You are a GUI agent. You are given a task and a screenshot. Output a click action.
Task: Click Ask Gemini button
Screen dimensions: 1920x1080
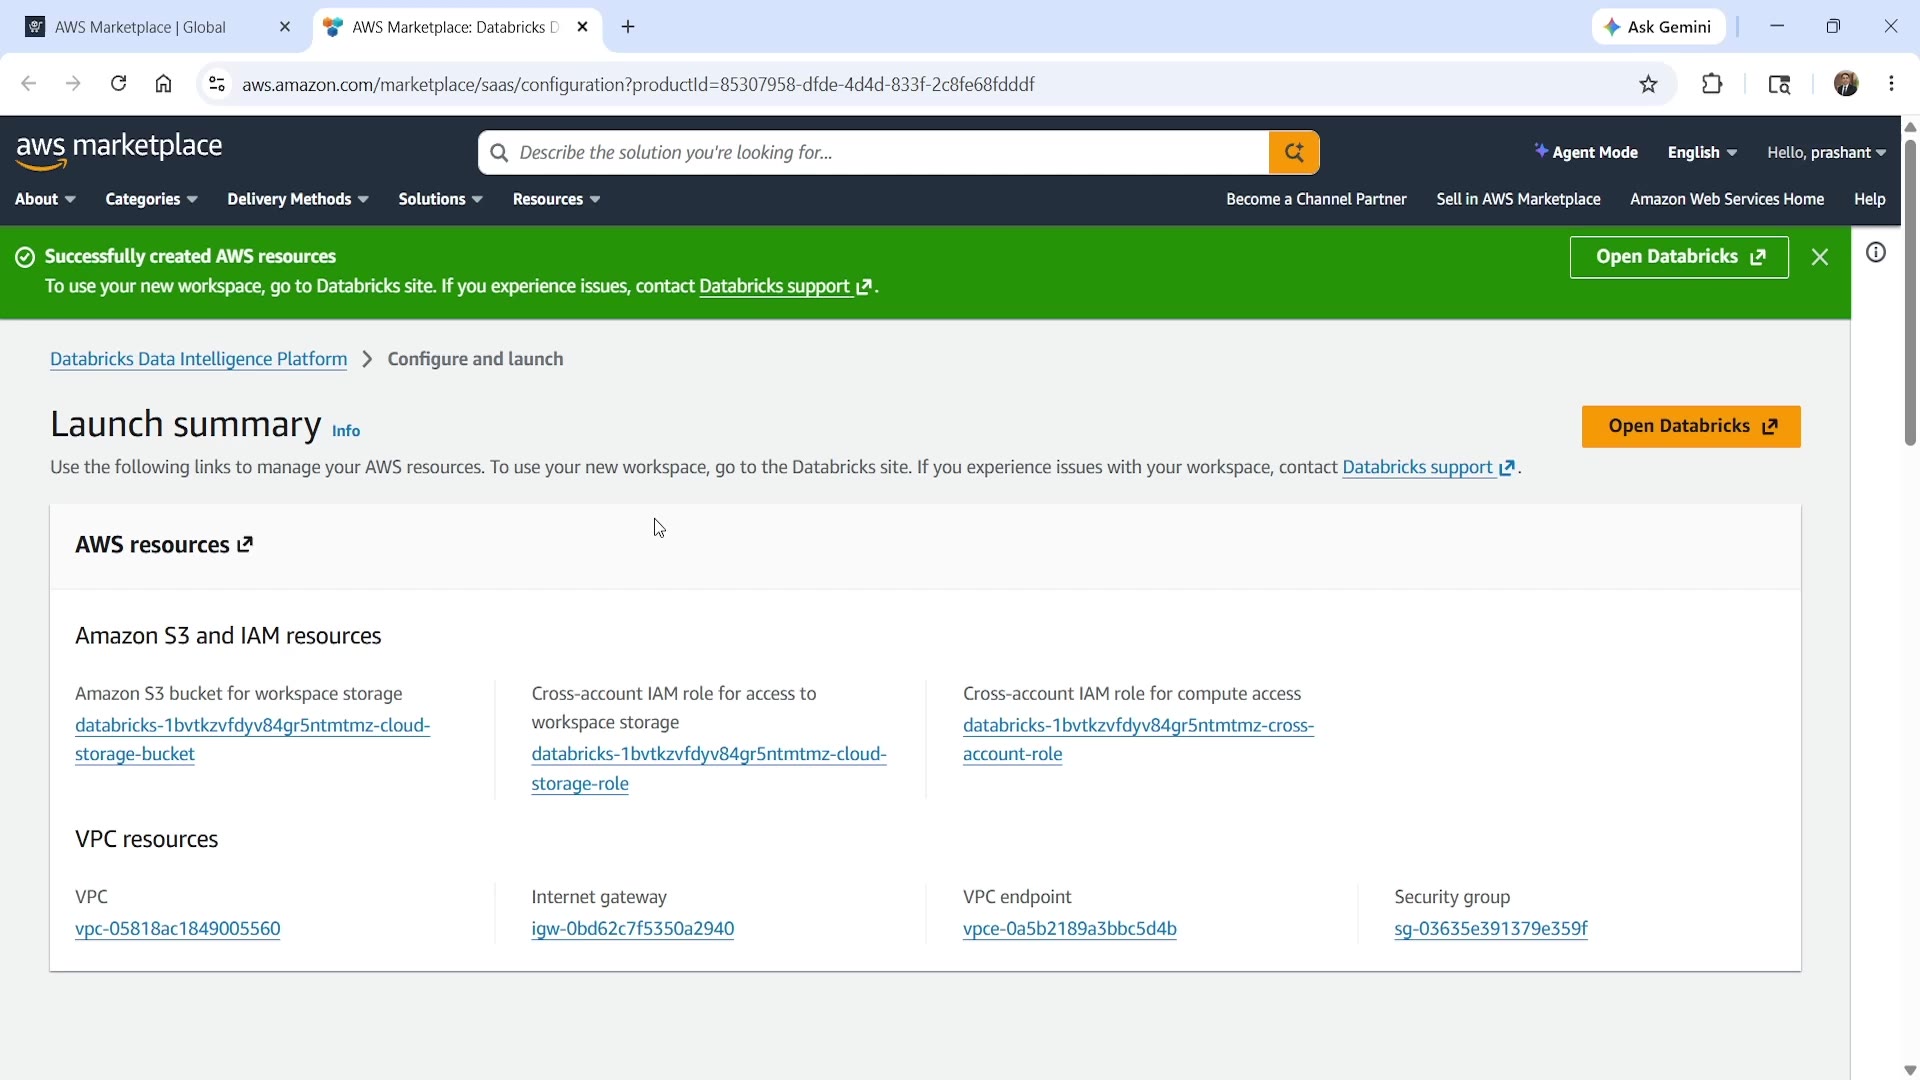[x=1658, y=27]
